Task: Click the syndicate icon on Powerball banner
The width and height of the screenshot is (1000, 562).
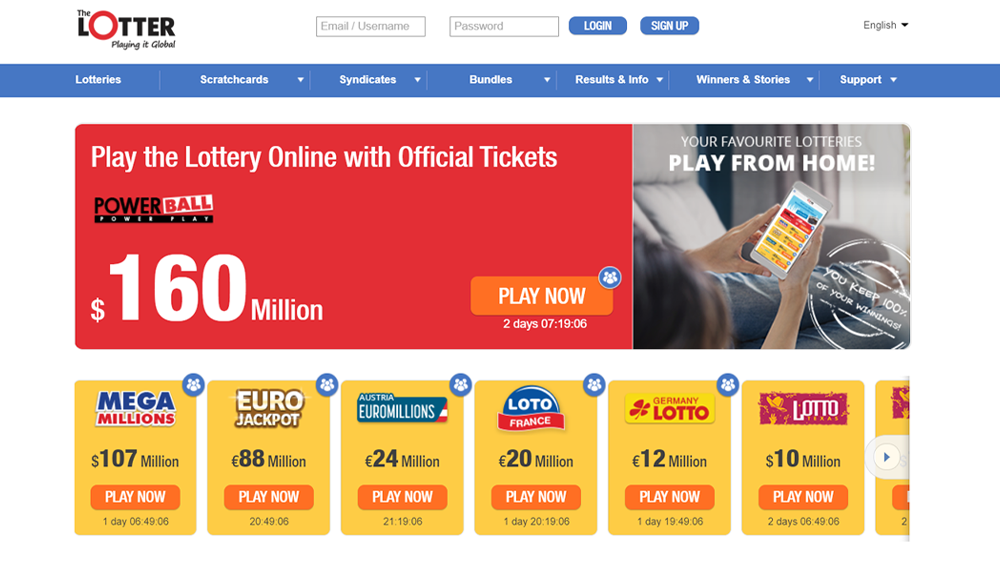Action: pos(610,277)
